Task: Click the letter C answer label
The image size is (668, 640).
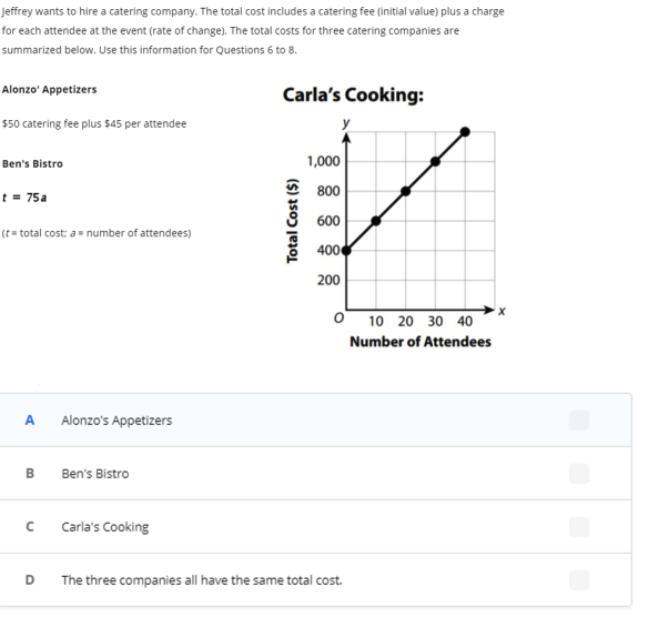Action: click(x=29, y=527)
